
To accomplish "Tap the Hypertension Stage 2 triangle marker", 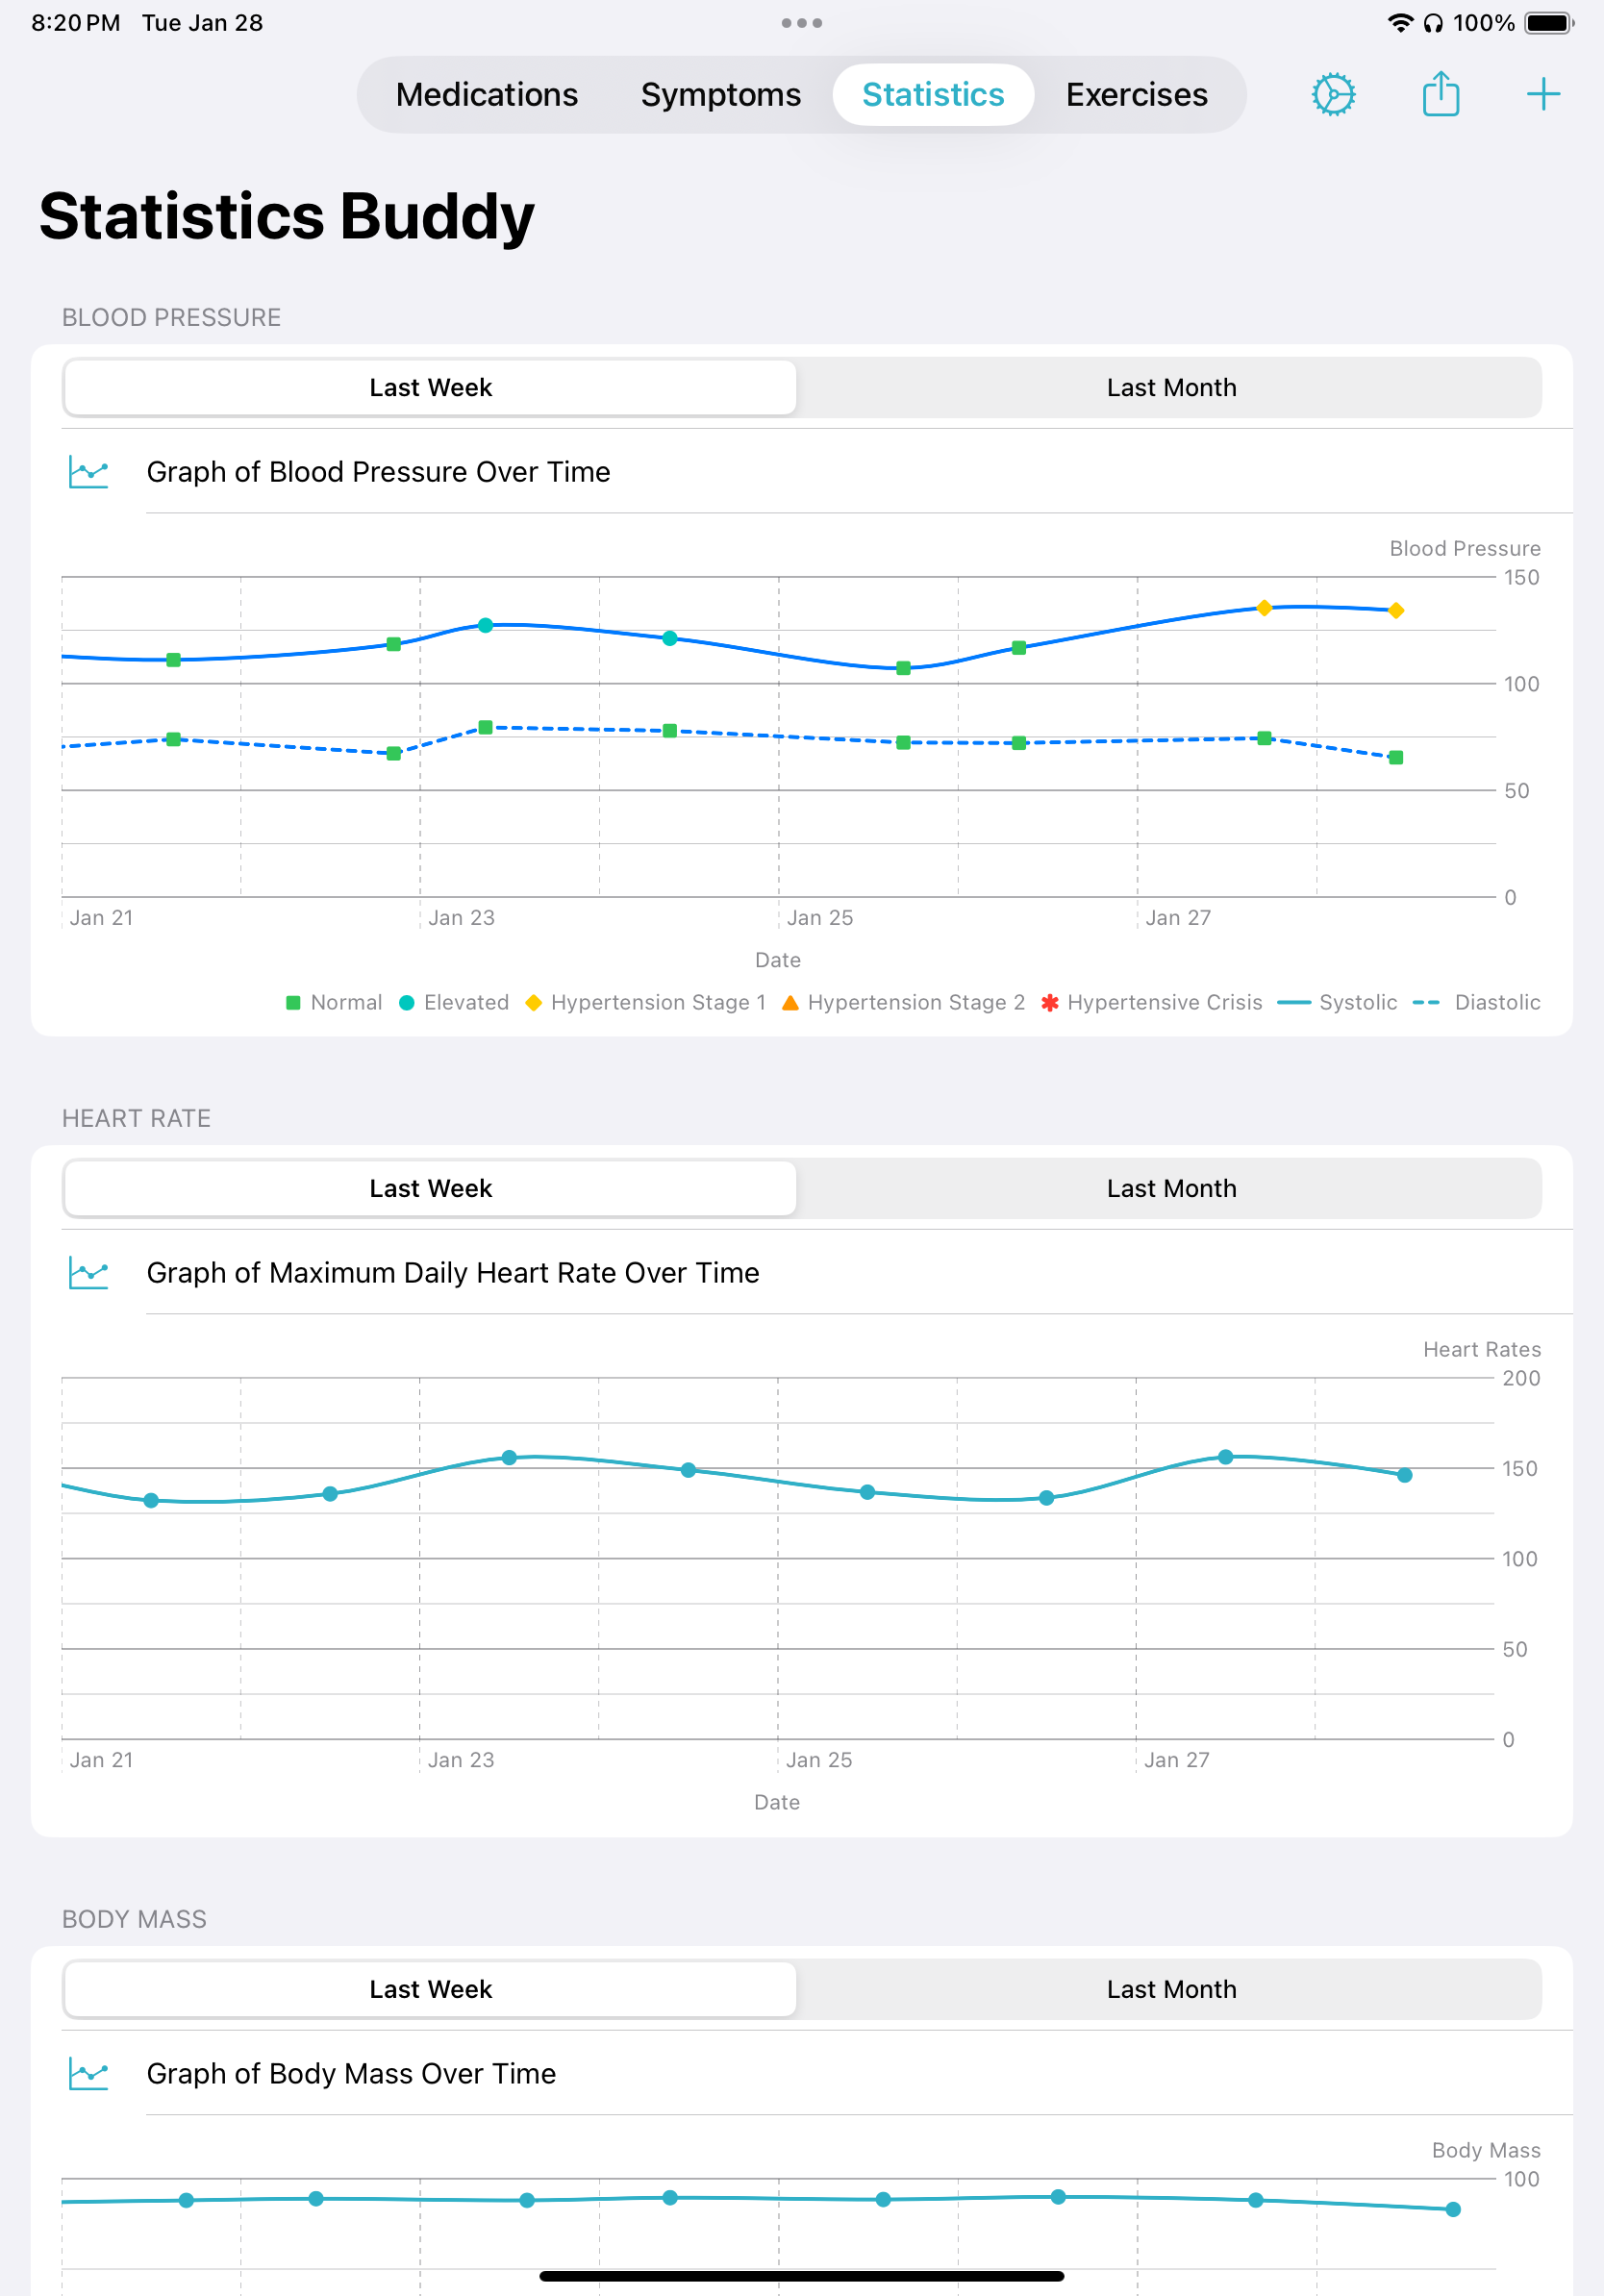I will click(x=791, y=1002).
